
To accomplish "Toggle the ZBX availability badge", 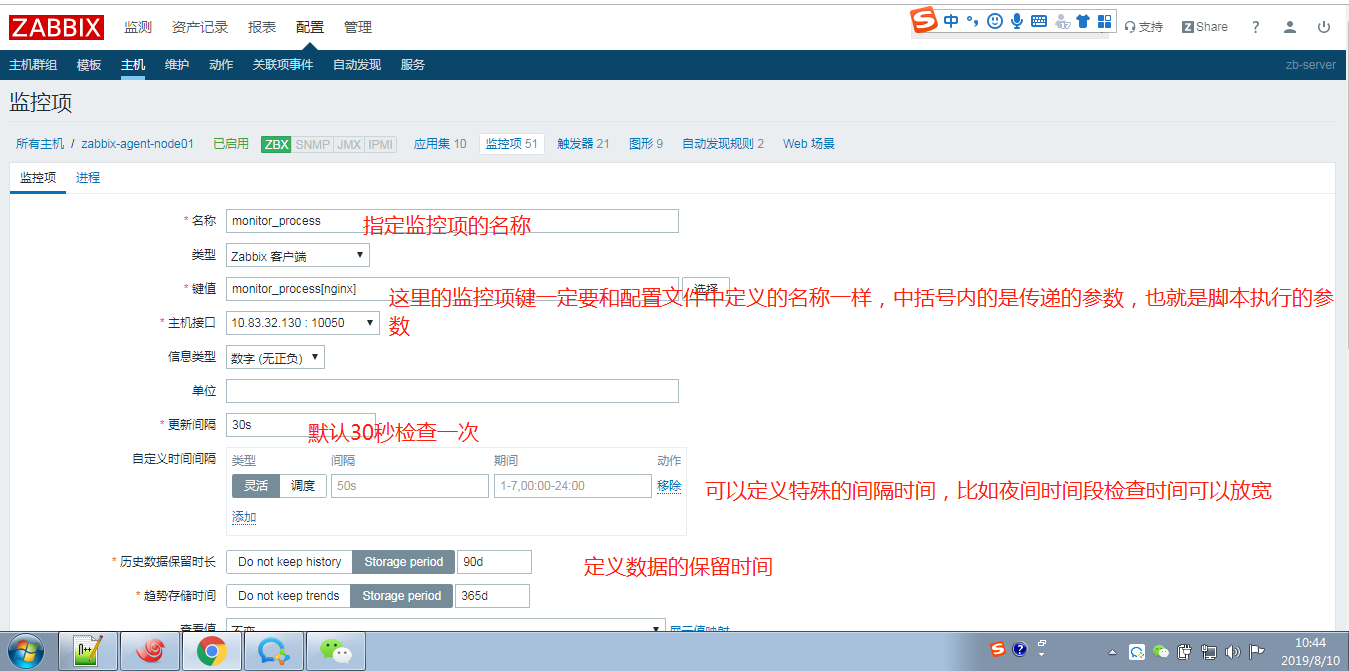I will coord(276,144).
